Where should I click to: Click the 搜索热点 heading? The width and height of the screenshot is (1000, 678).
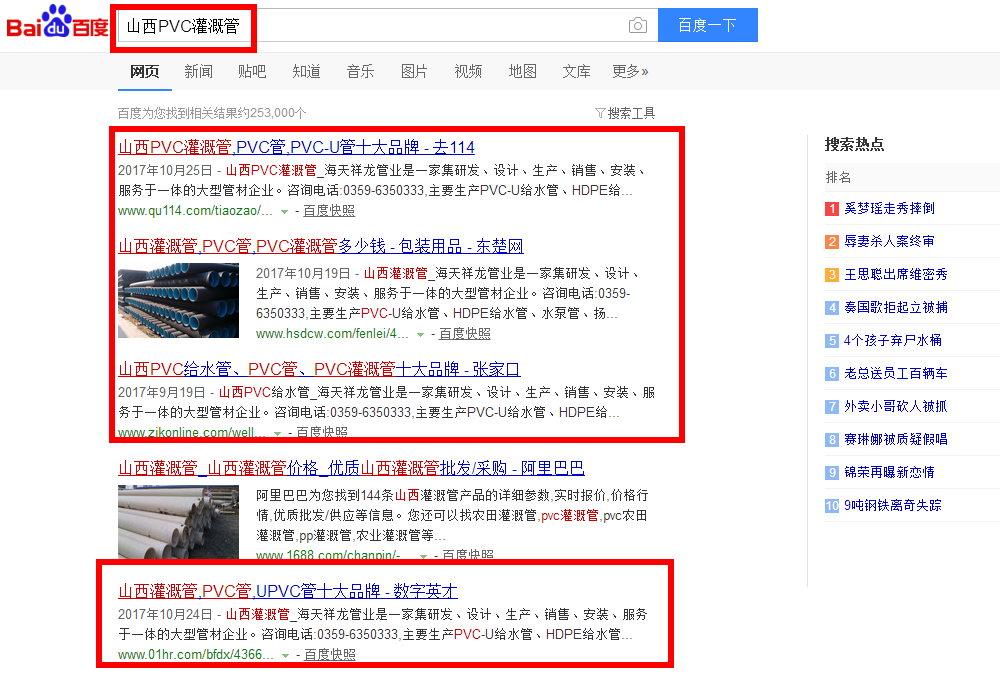point(855,144)
